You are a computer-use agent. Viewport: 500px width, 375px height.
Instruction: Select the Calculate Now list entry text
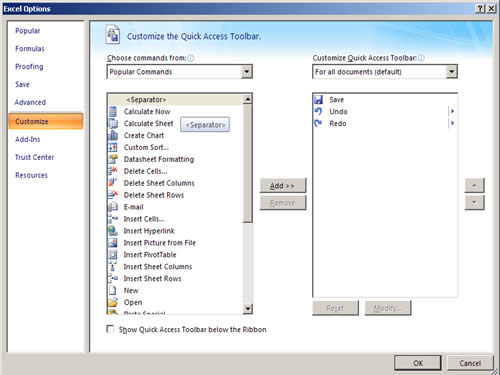click(147, 112)
